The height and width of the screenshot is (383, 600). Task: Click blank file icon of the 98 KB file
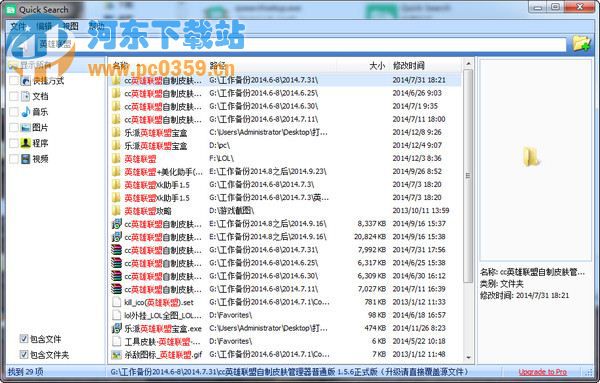point(116,315)
